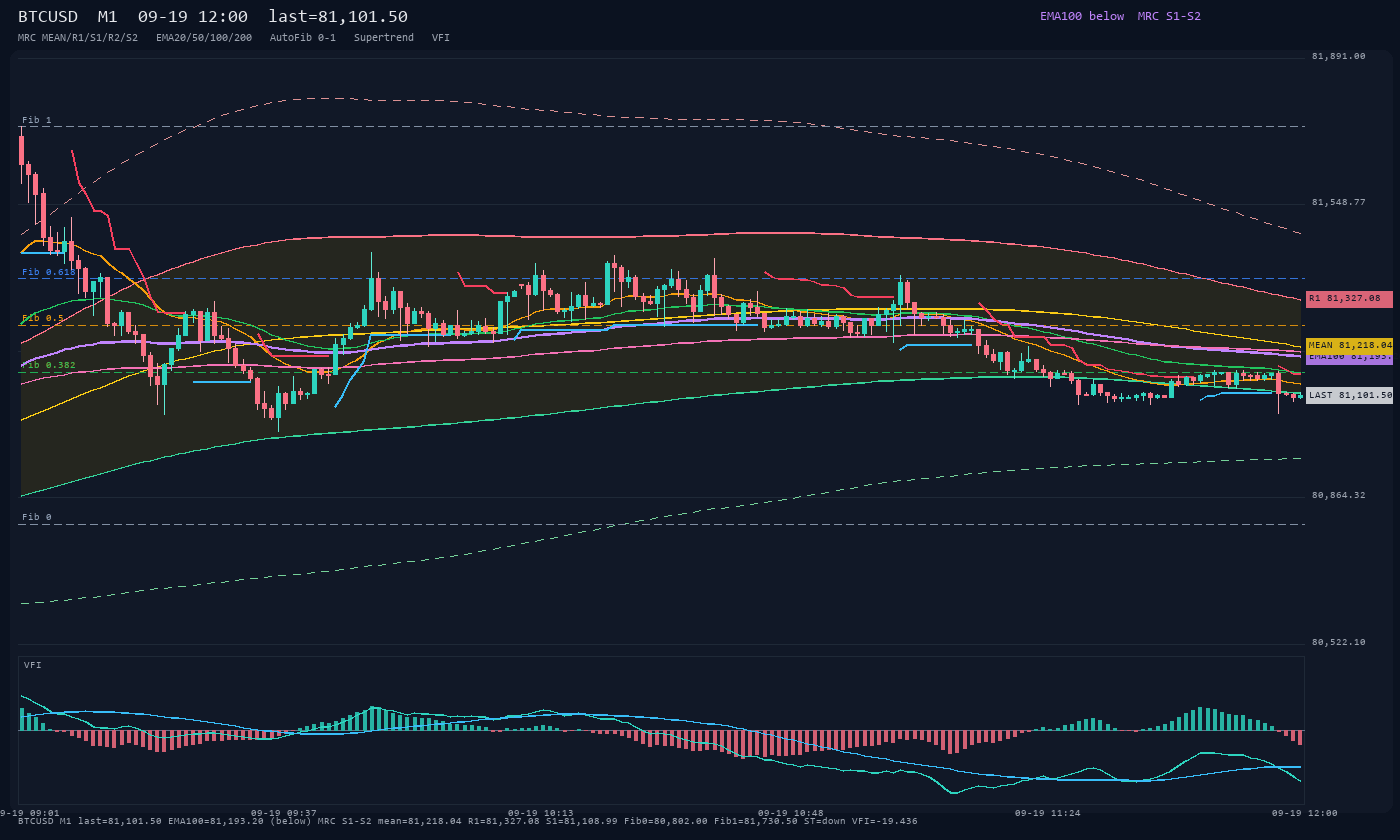Select the 09-19 11:24 time axis label
Image resolution: width=1400 pixels, height=840 pixels.
(x=1048, y=813)
